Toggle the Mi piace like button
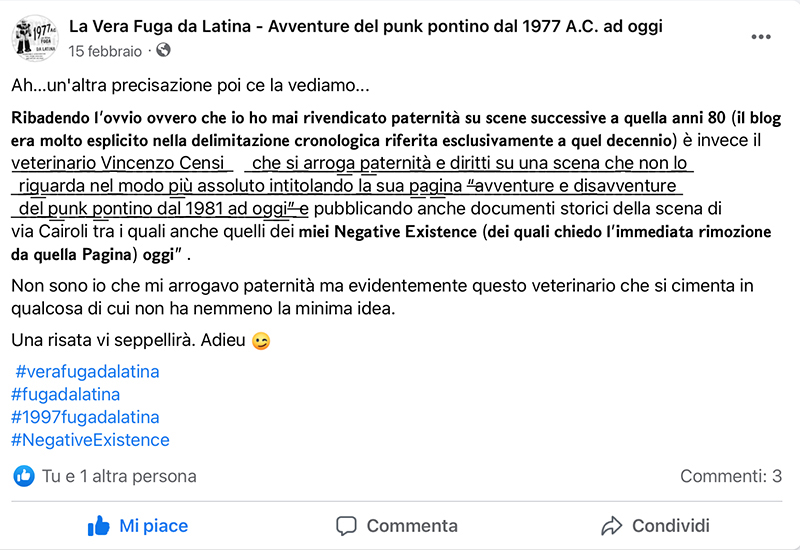Screen dimensions: 800x550 coord(138,526)
